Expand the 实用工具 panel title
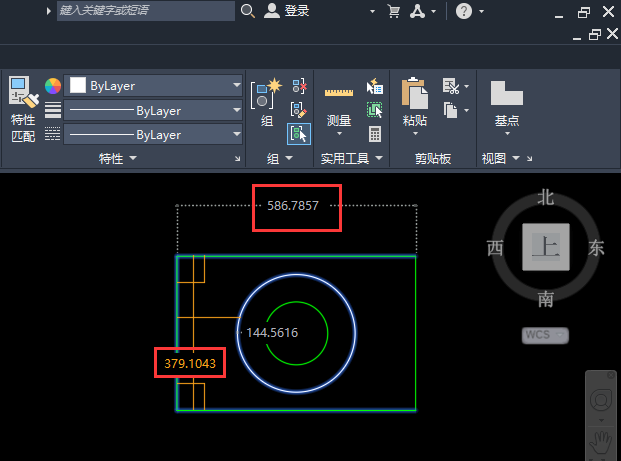The width and height of the screenshot is (621, 461). click(x=352, y=158)
